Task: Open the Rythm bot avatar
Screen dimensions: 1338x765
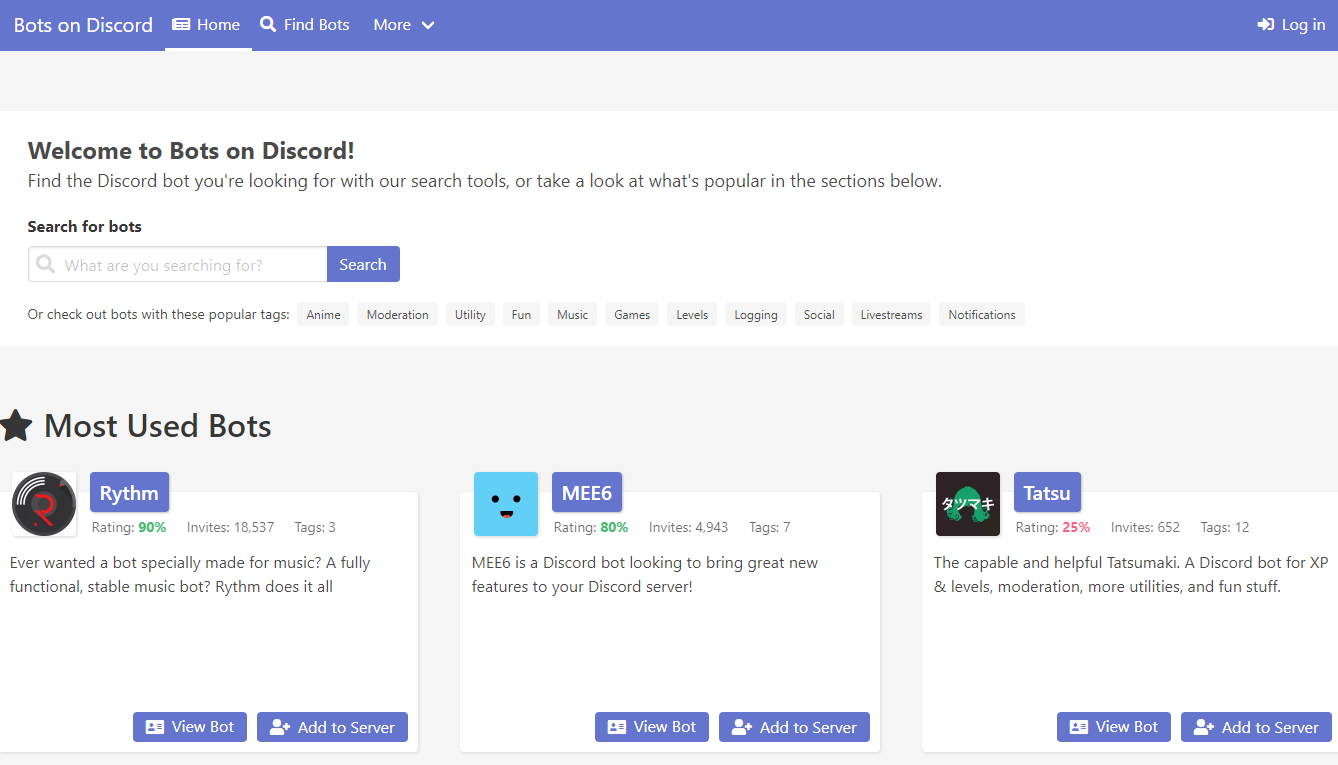Action: (44, 504)
